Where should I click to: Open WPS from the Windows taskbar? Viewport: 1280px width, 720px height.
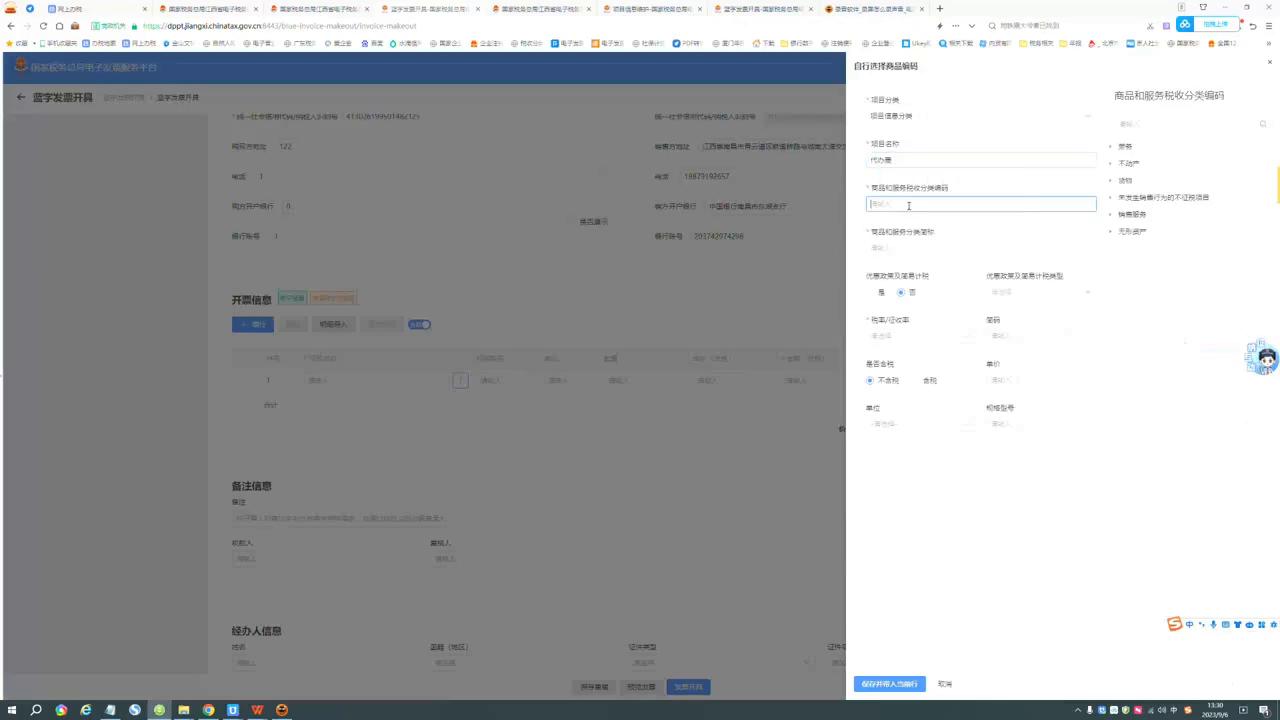pos(257,710)
